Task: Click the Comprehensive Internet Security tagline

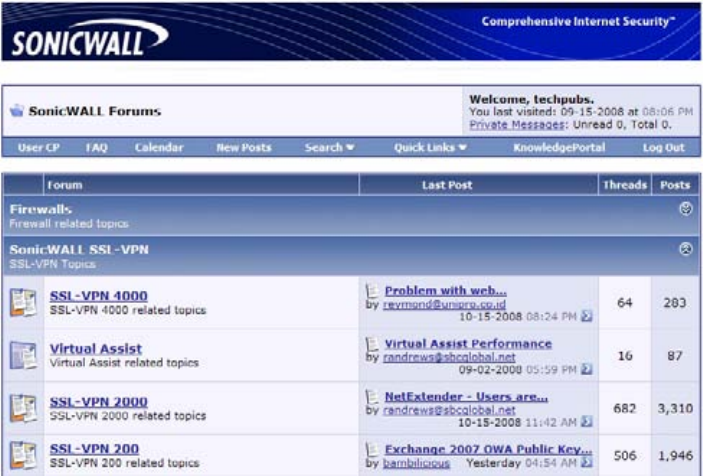Action: pyautogui.click(x=578, y=21)
